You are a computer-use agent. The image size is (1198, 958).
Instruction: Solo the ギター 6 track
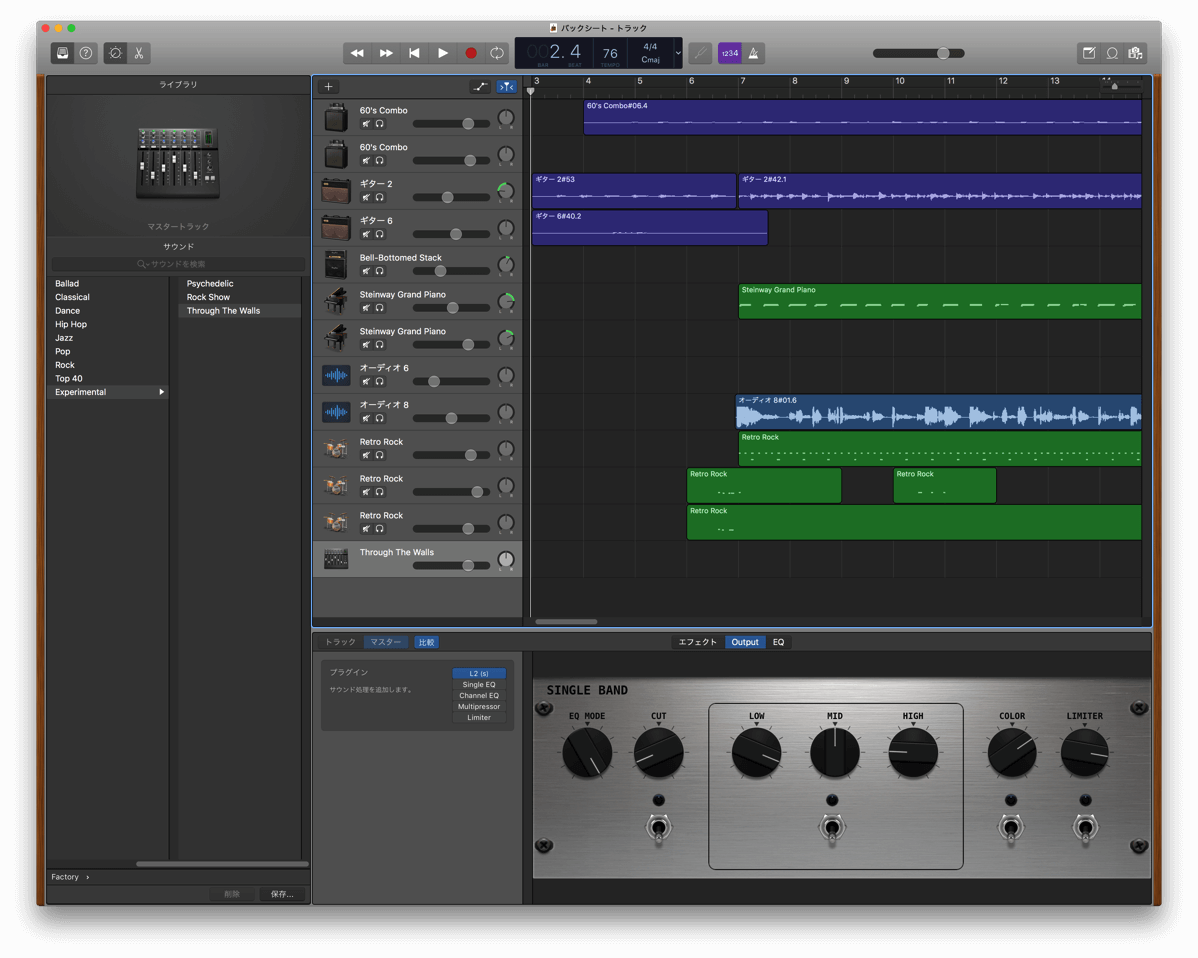(x=380, y=235)
